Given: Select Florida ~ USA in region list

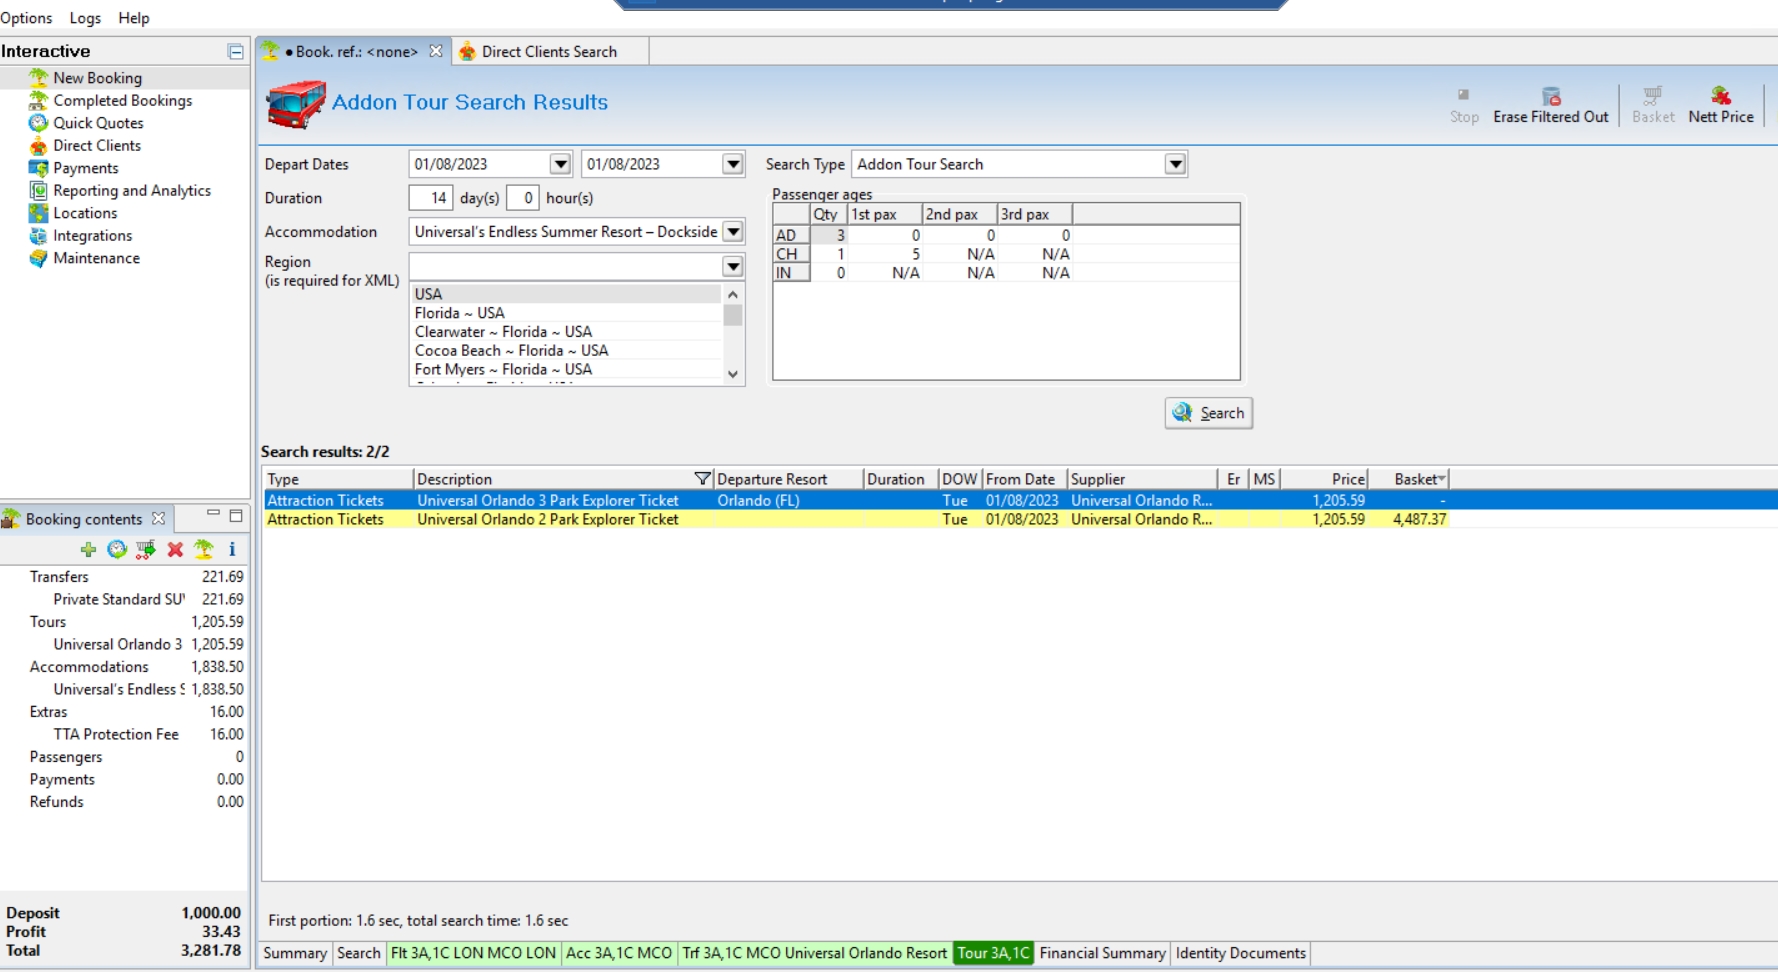Looking at the screenshot, I should (565, 313).
